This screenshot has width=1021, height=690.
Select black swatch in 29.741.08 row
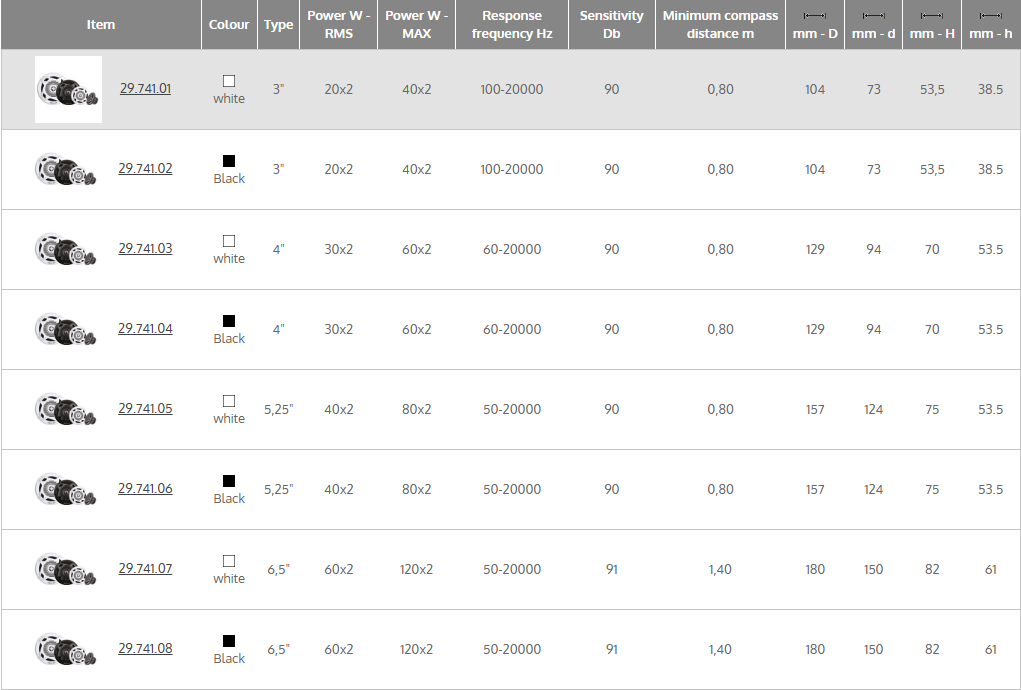(229, 641)
